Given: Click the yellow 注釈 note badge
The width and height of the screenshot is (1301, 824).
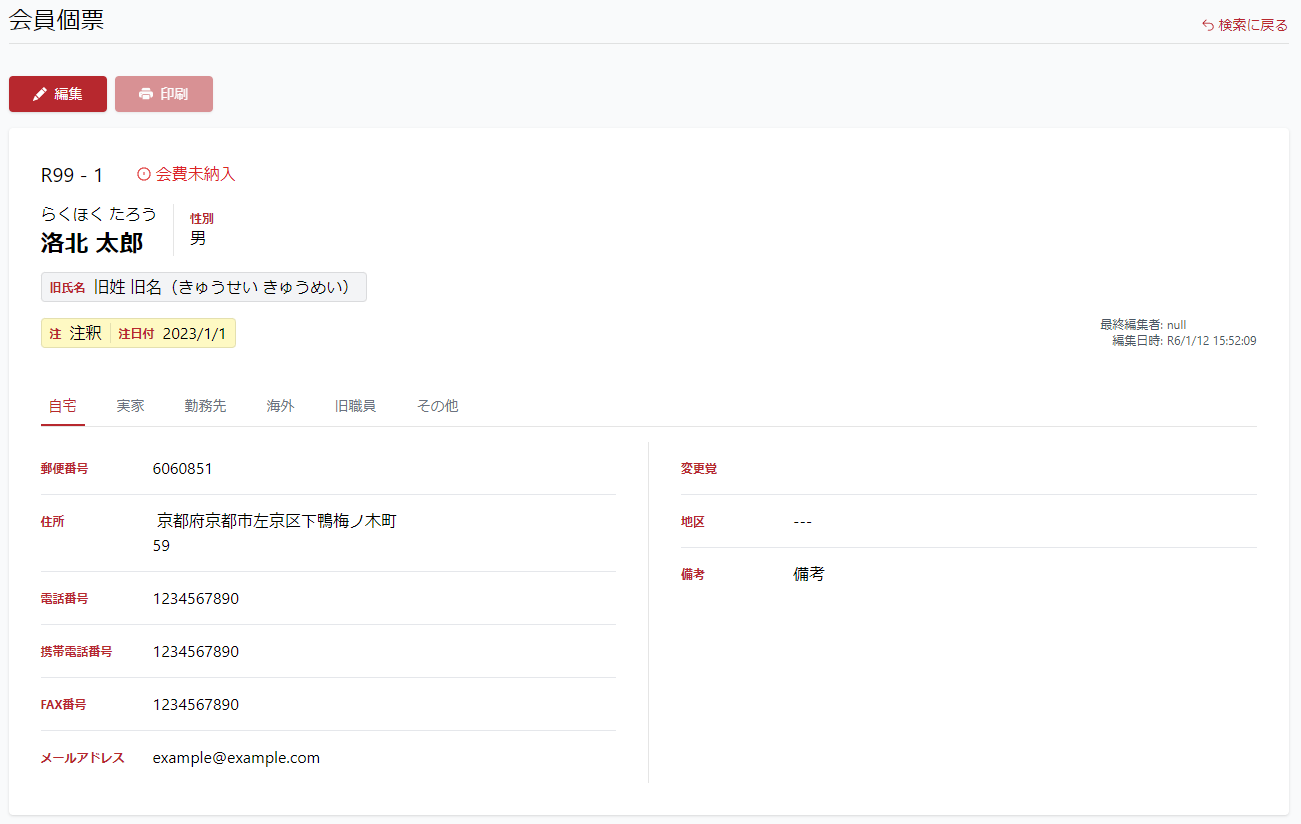Looking at the screenshot, I should point(138,333).
